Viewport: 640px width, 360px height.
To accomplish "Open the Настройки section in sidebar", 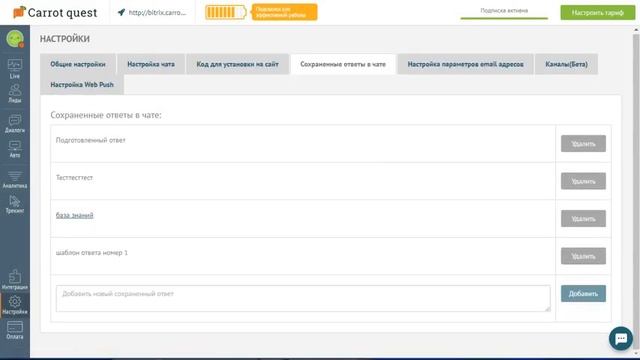I will 15,305.
